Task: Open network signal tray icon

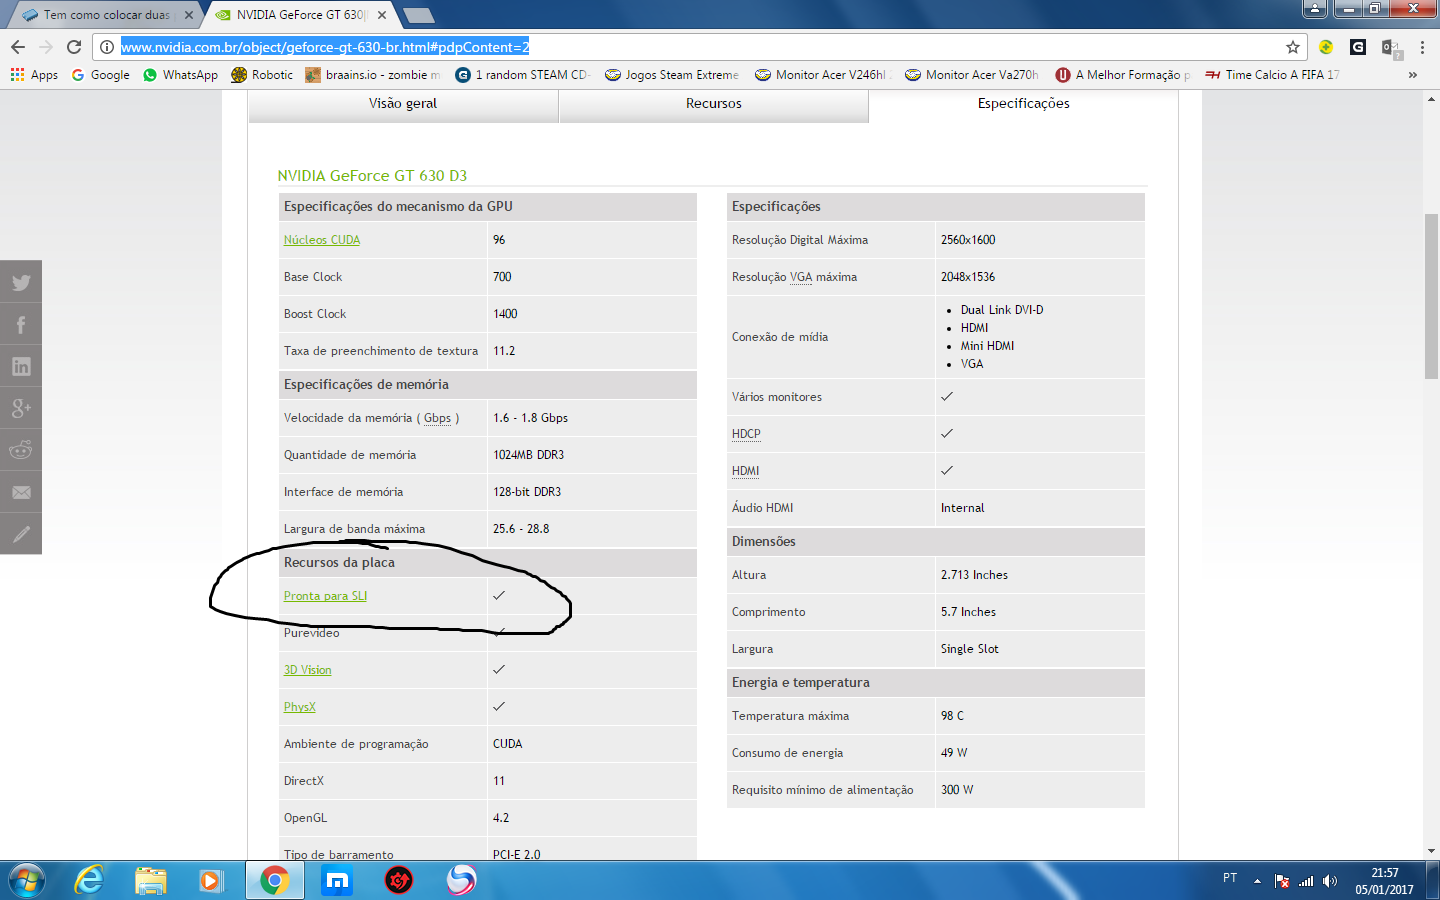Action: point(1306,881)
